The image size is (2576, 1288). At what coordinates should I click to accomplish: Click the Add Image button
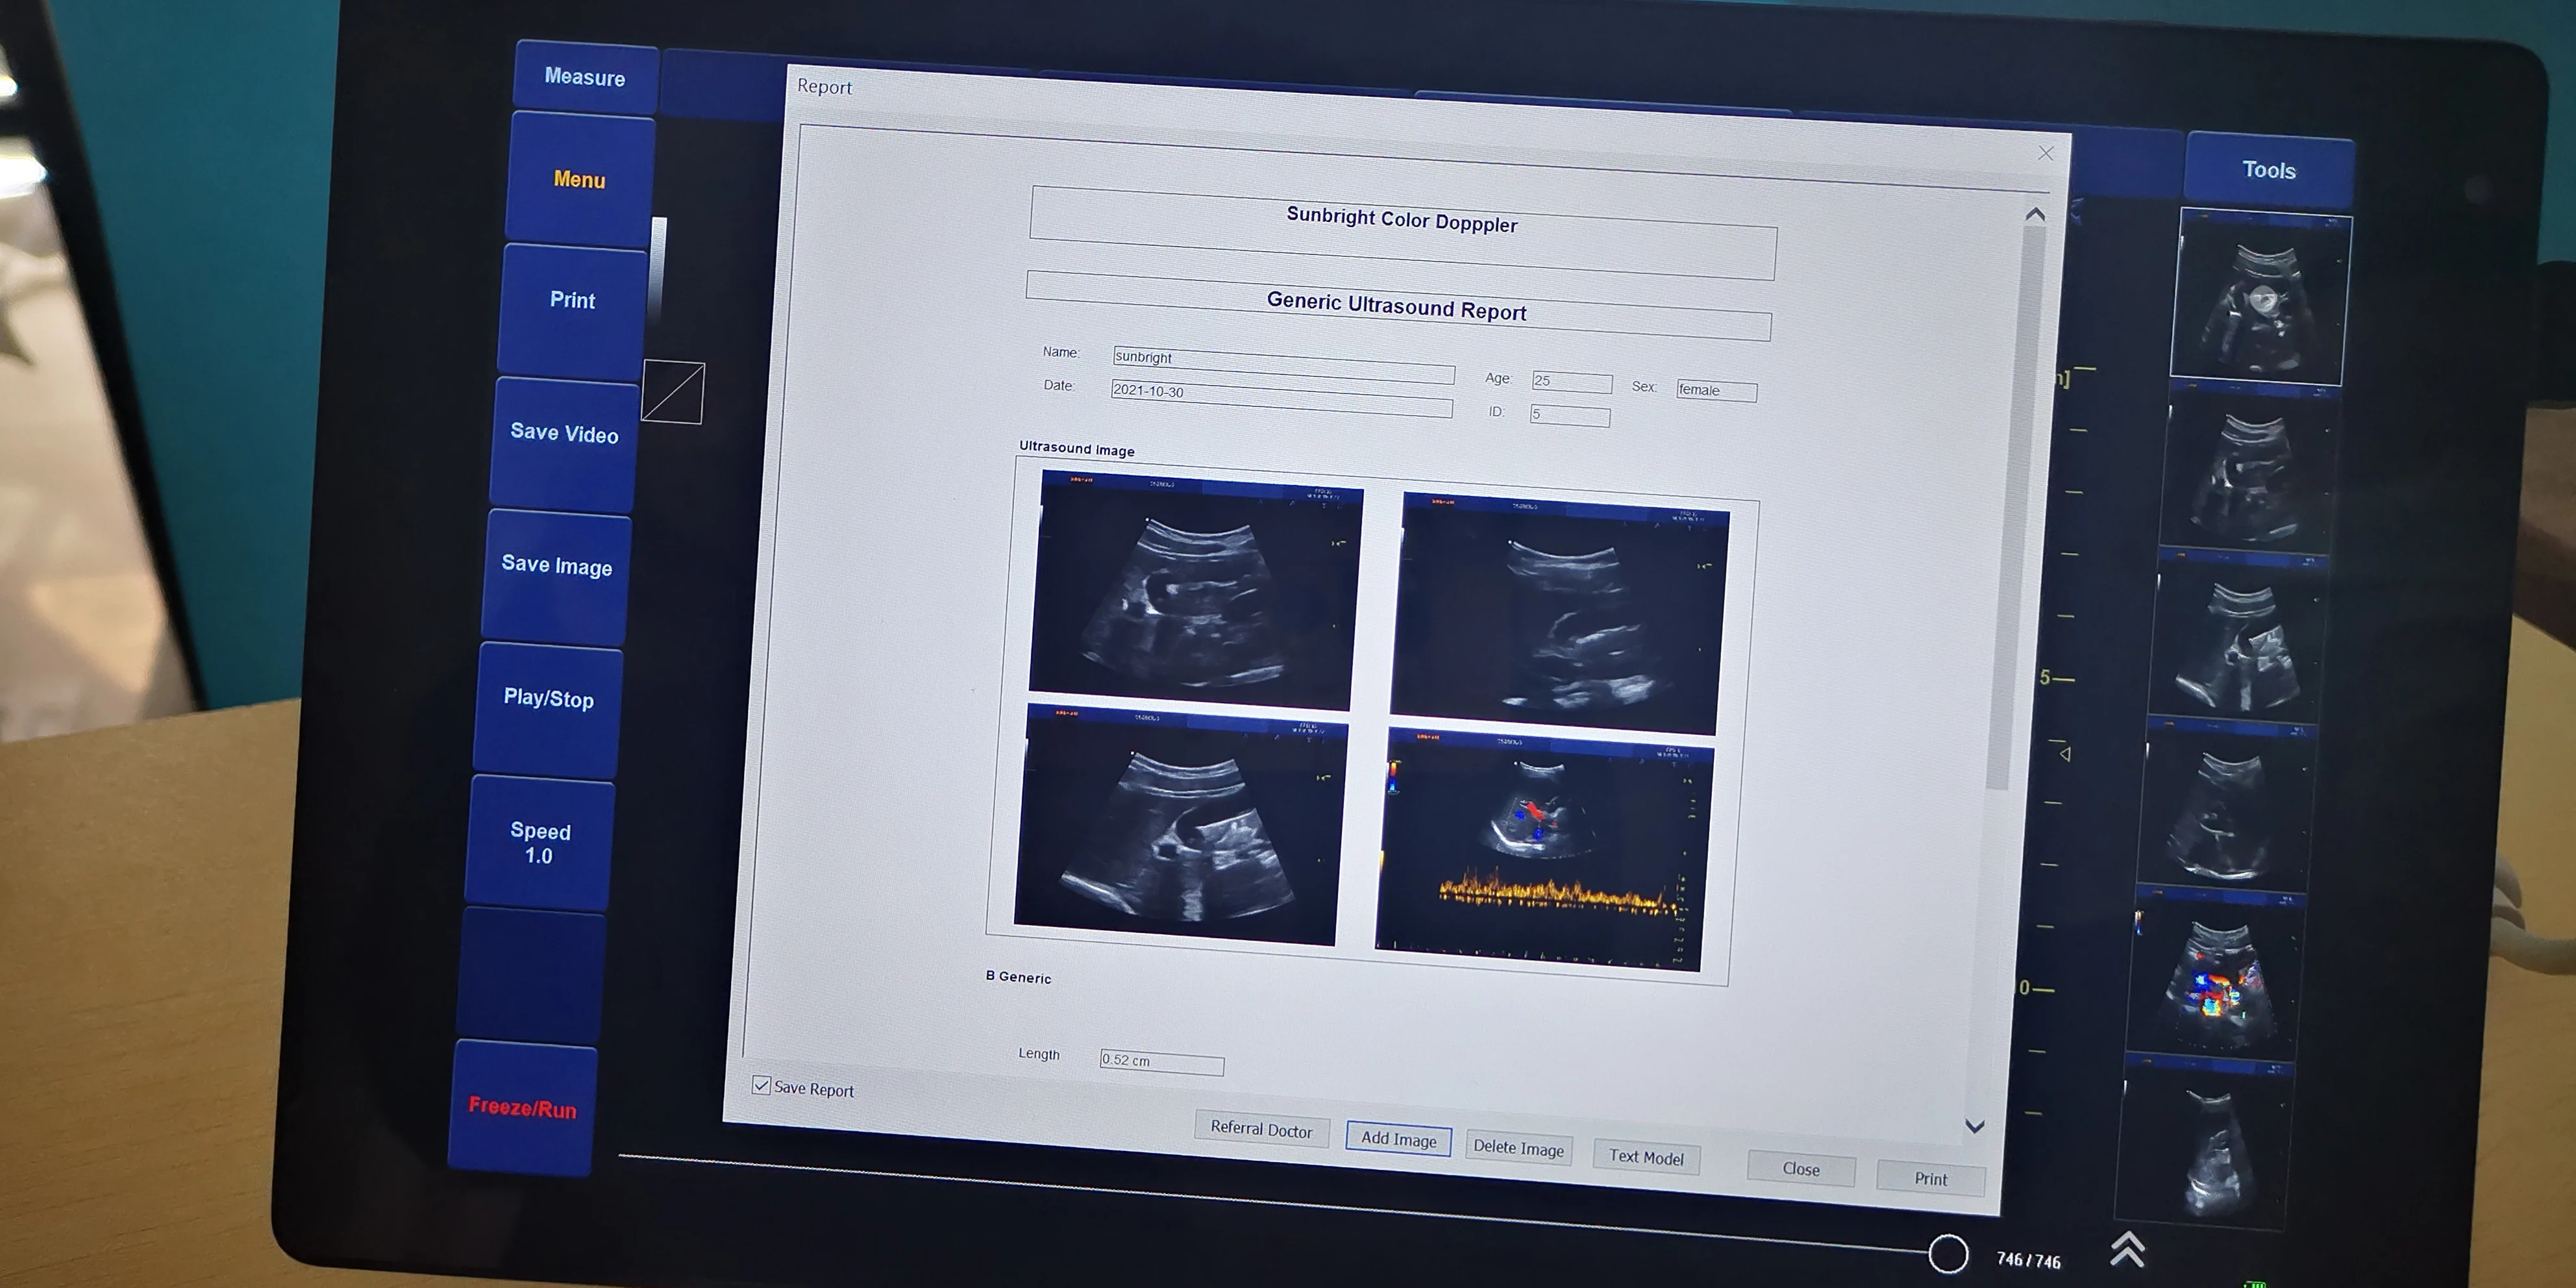1398,1139
